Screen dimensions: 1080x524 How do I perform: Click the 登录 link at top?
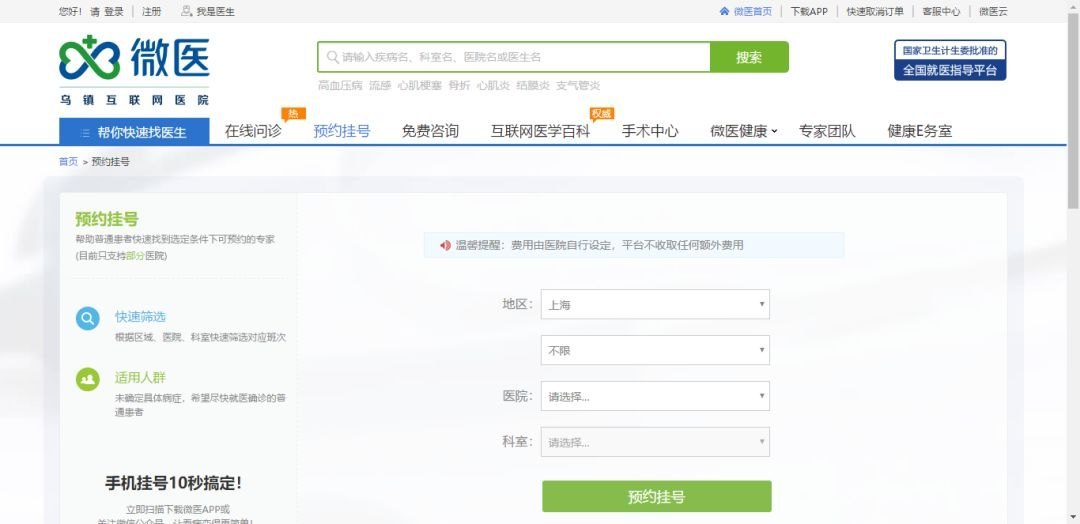tap(114, 12)
